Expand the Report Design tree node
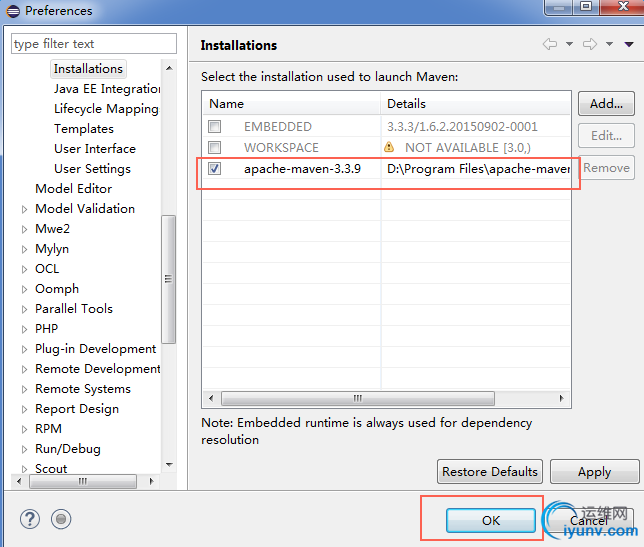 (24, 409)
